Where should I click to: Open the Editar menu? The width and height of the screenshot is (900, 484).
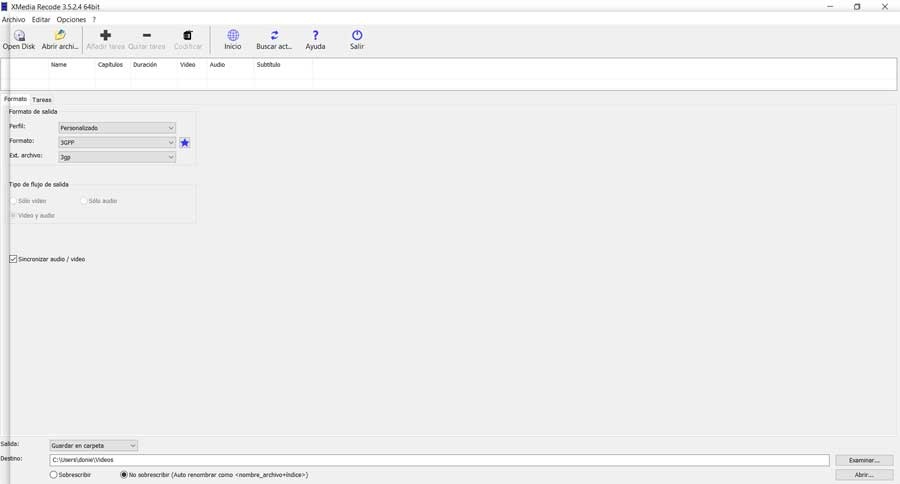point(41,20)
